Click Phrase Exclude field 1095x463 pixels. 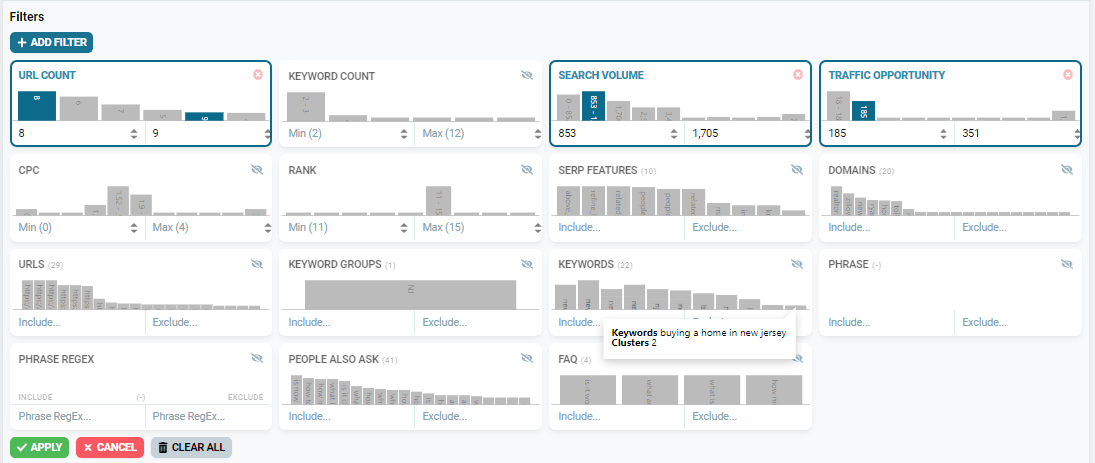(x=1017, y=322)
